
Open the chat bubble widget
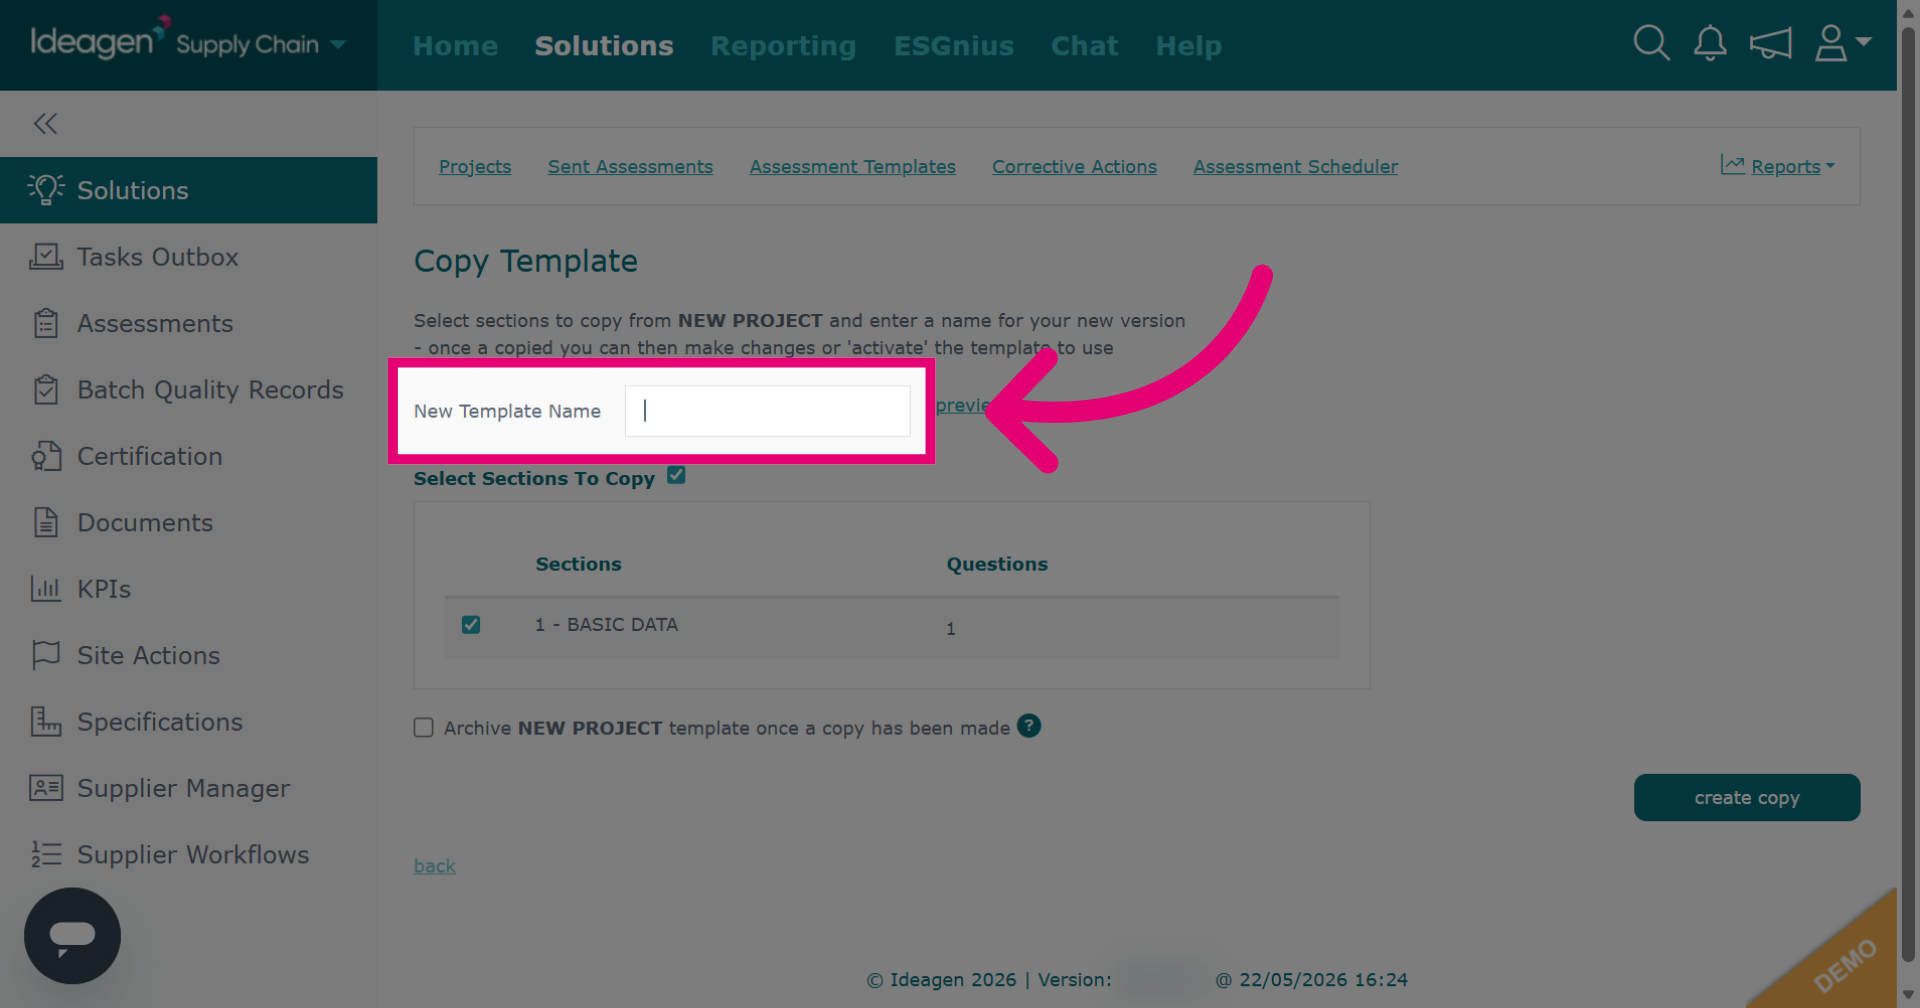point(72,936)
